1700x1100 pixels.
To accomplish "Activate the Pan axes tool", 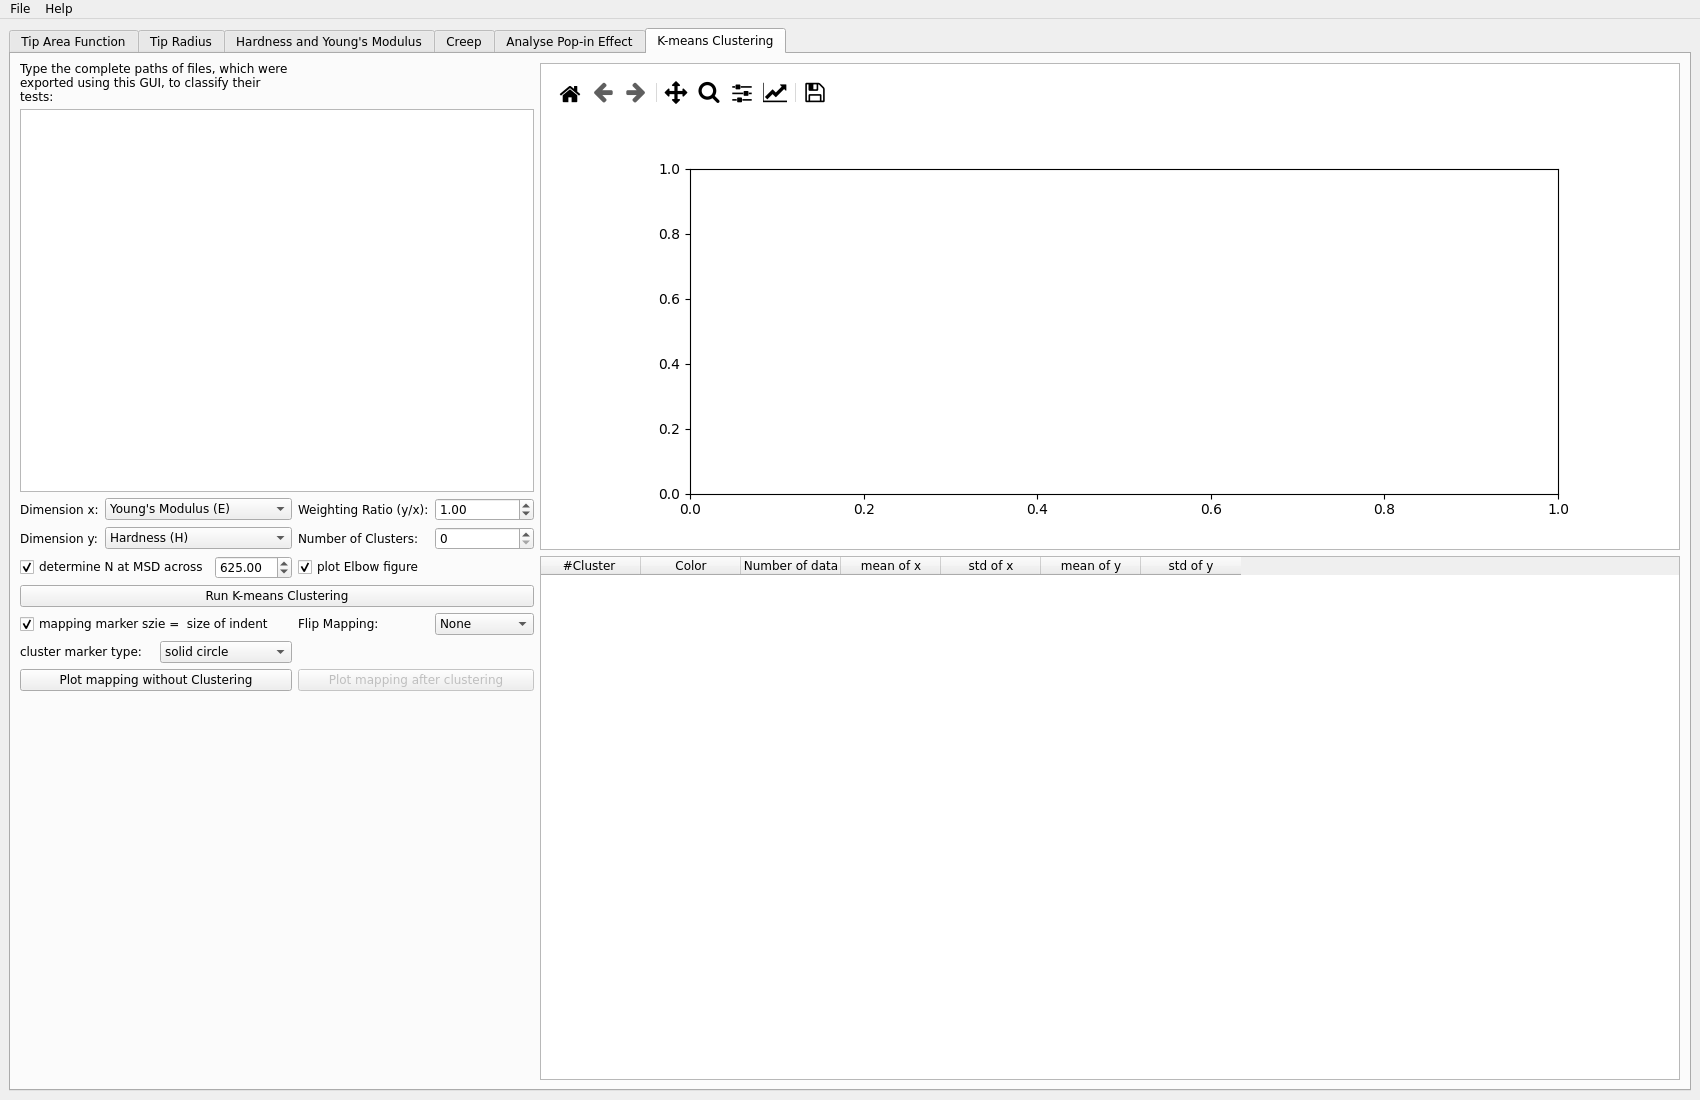I will (x=676, y=93).
